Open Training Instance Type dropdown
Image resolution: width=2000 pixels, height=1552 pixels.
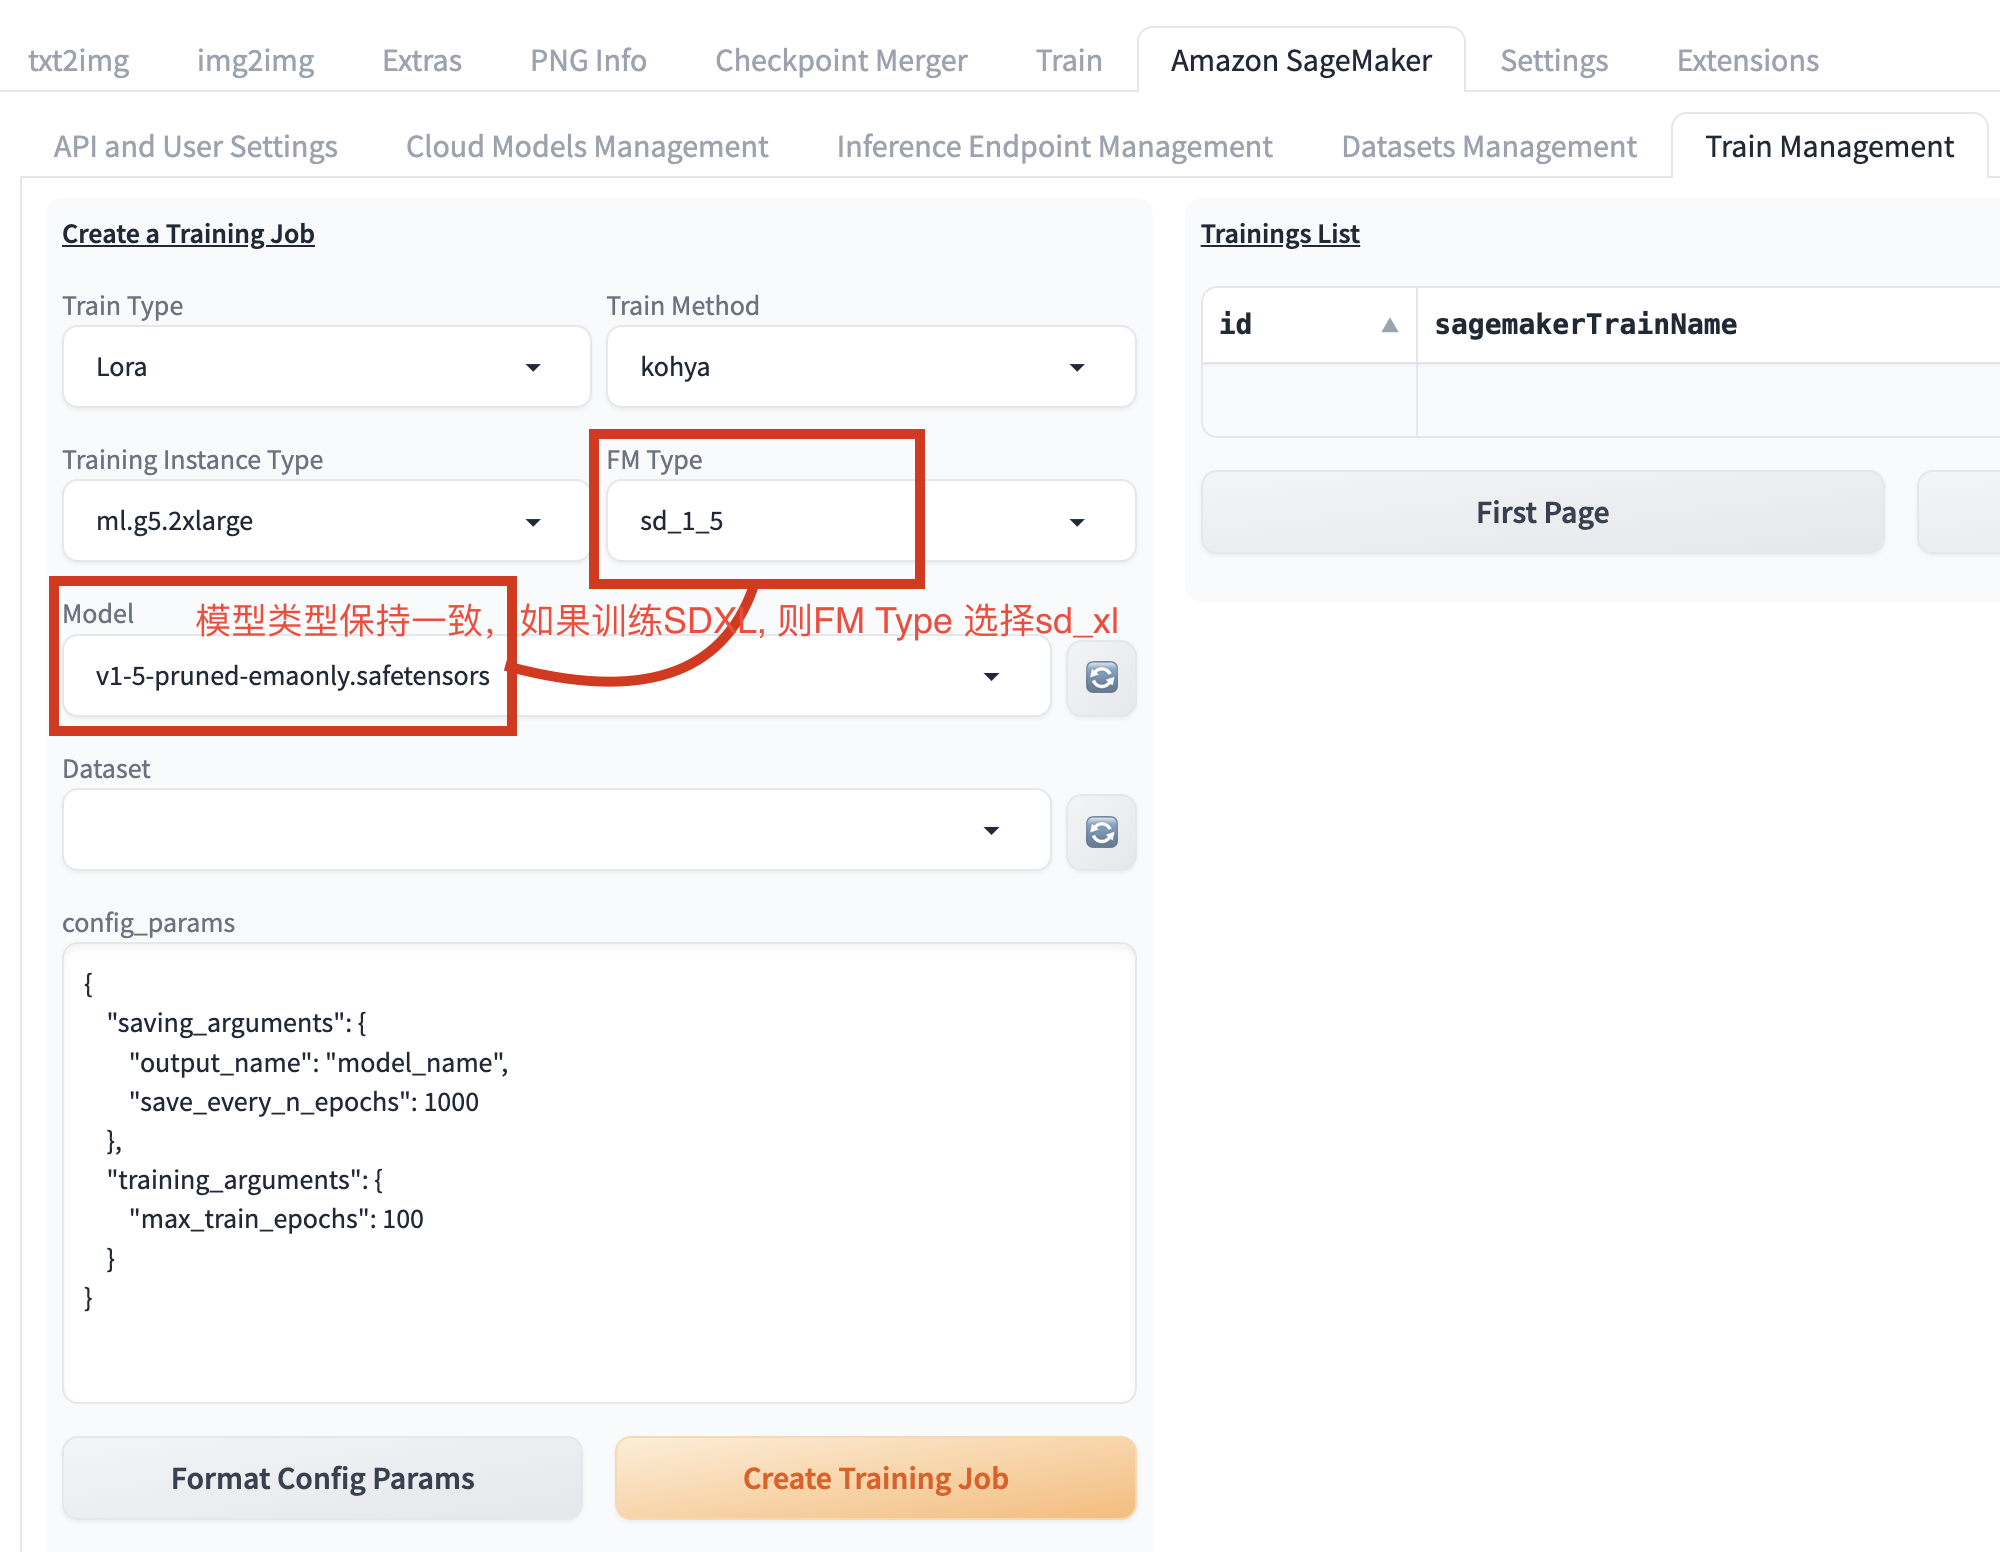pyautogui.click(x=326, y=521)
